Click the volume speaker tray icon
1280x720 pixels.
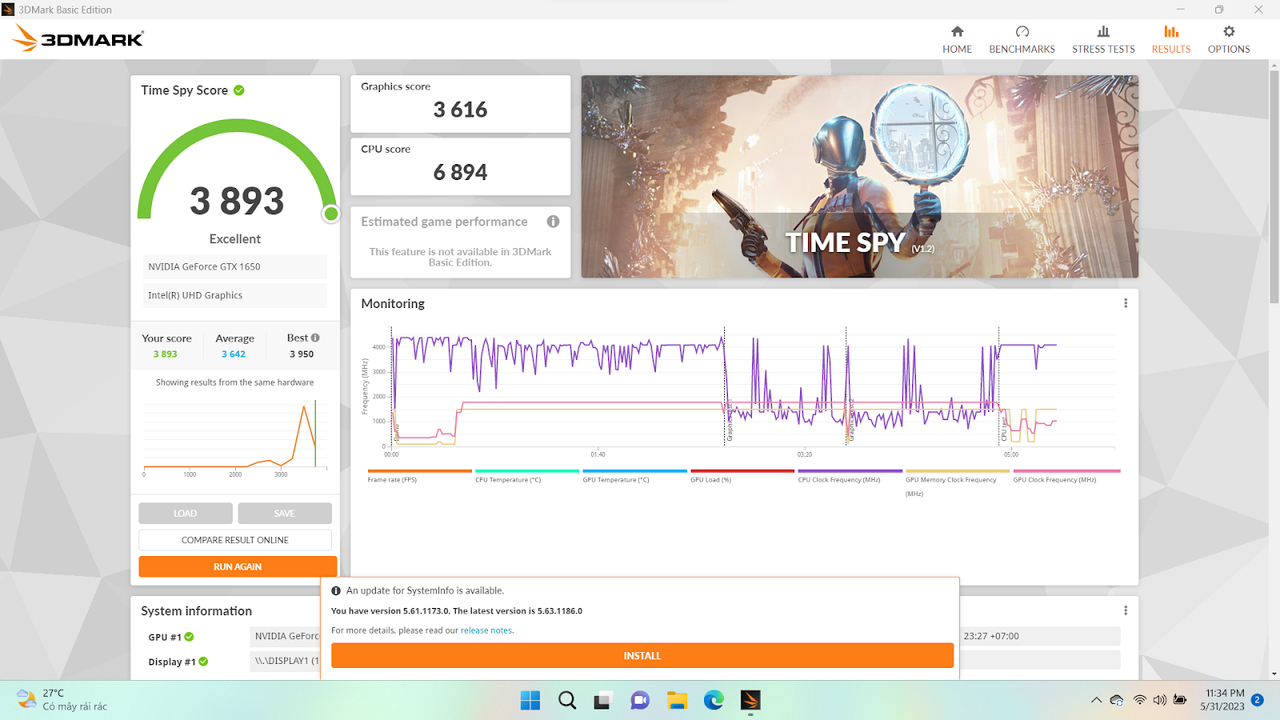(x=1160, y=700)
